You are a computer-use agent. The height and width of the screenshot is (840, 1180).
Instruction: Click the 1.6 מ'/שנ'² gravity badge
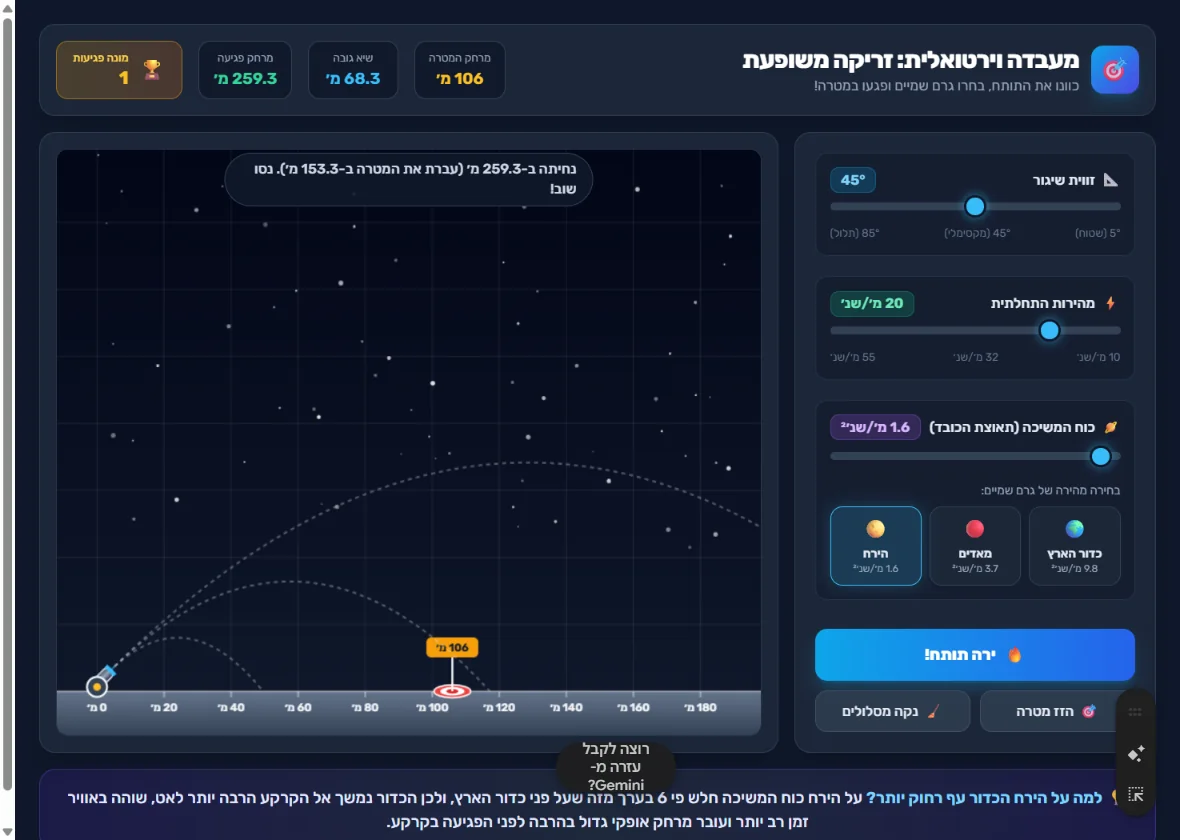875,428
